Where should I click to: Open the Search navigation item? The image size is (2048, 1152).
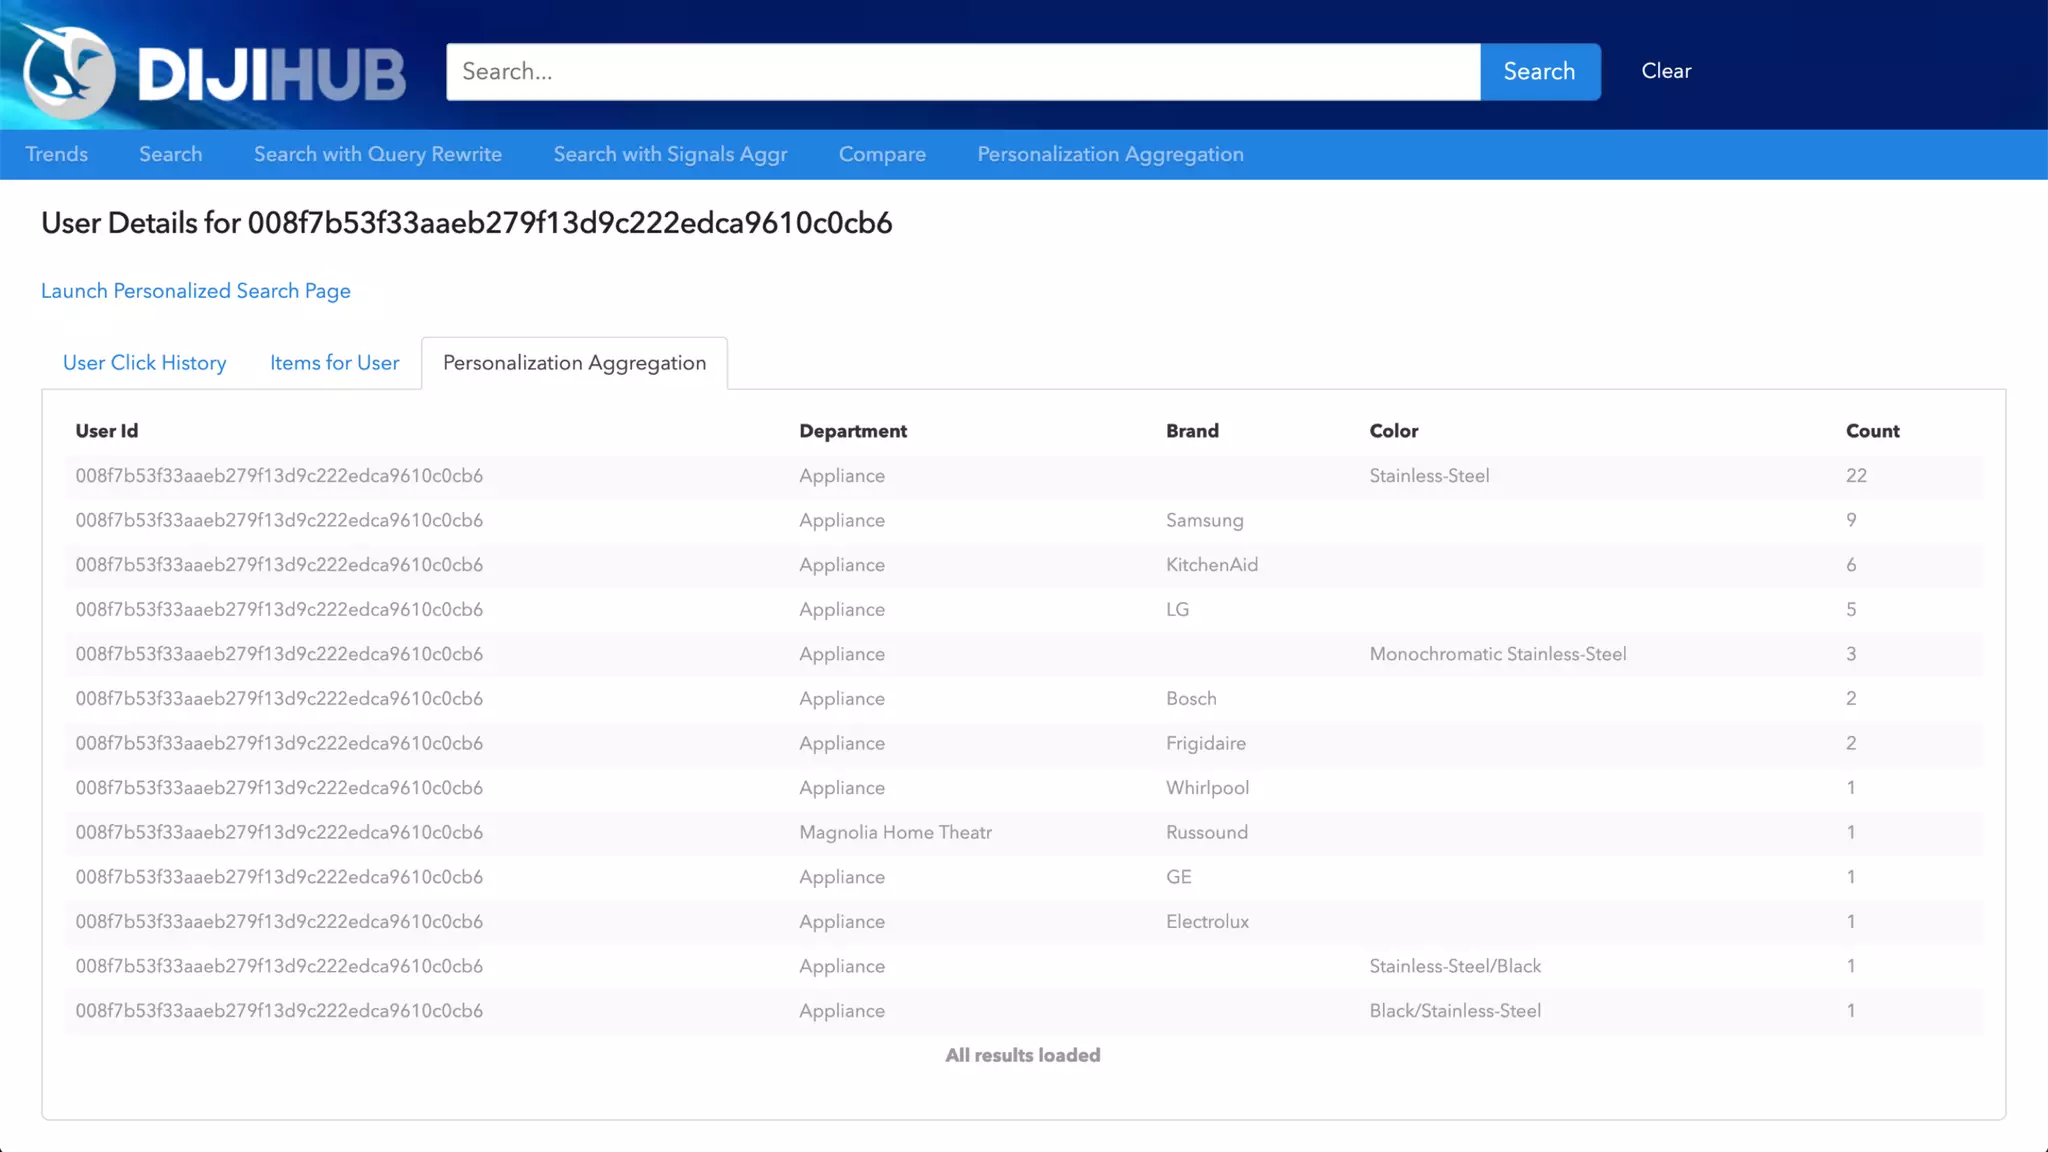170,154
